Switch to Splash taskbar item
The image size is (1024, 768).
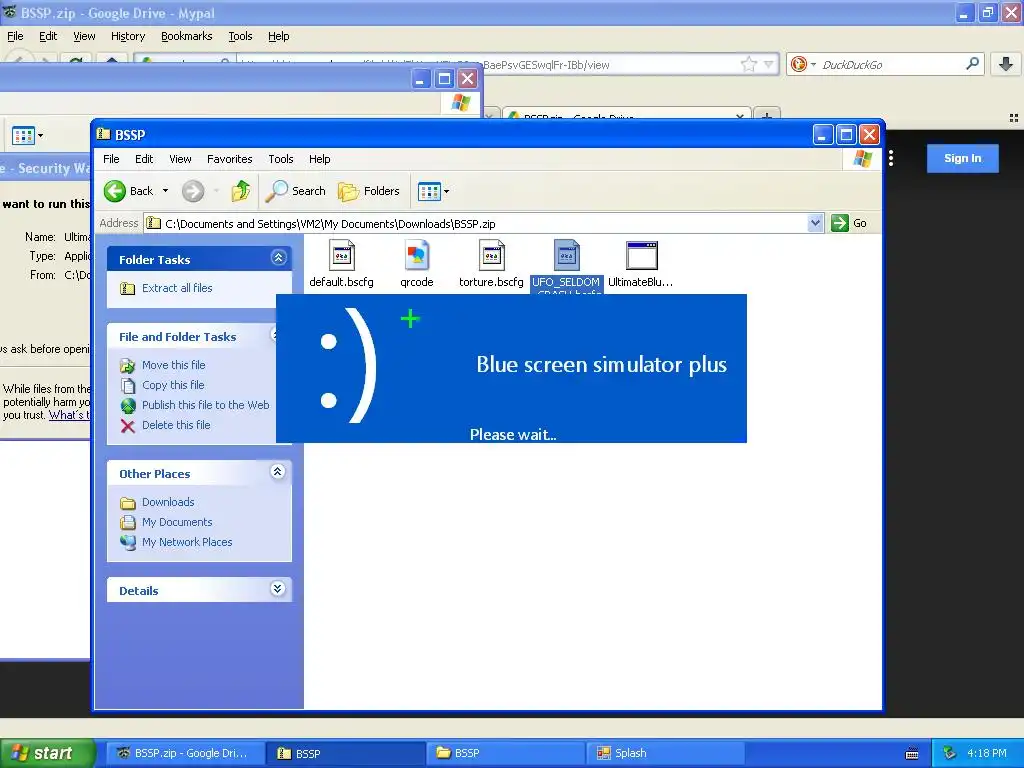click(x=666, y=753)
